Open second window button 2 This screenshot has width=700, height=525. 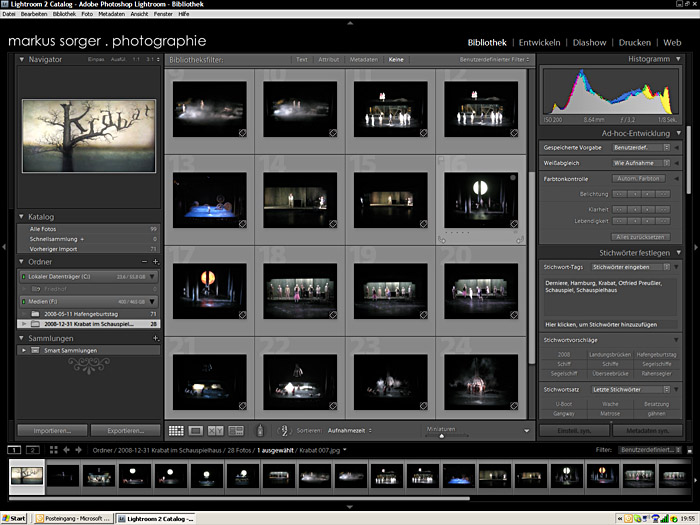pos(33,450)
